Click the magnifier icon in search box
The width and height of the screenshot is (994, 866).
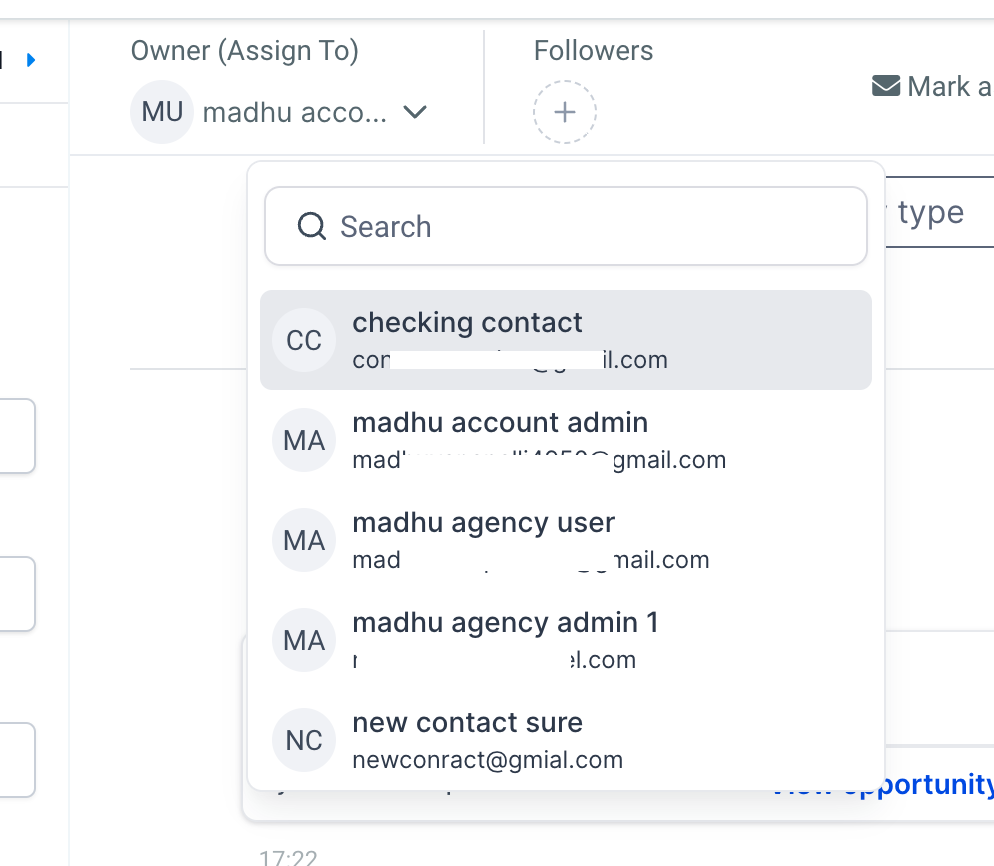click(x=312, y=226)
